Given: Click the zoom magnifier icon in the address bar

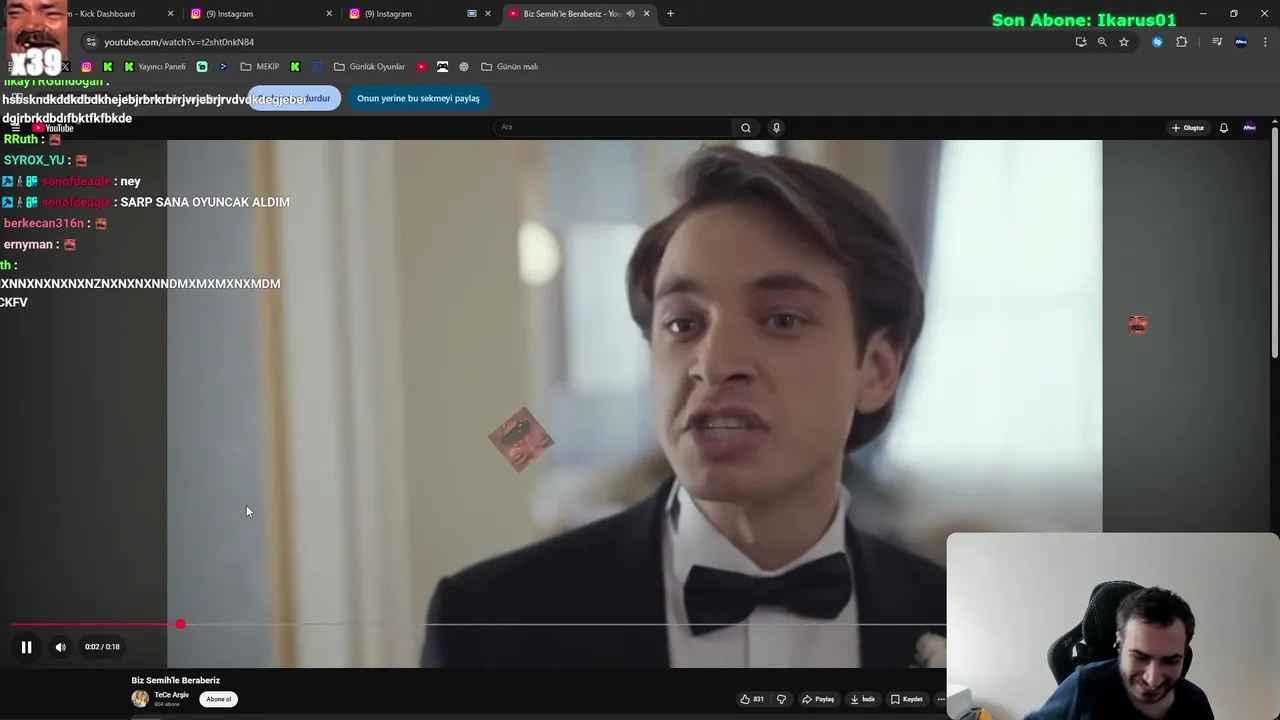Looking at the screenshot, I should [x=1102, y=42].
